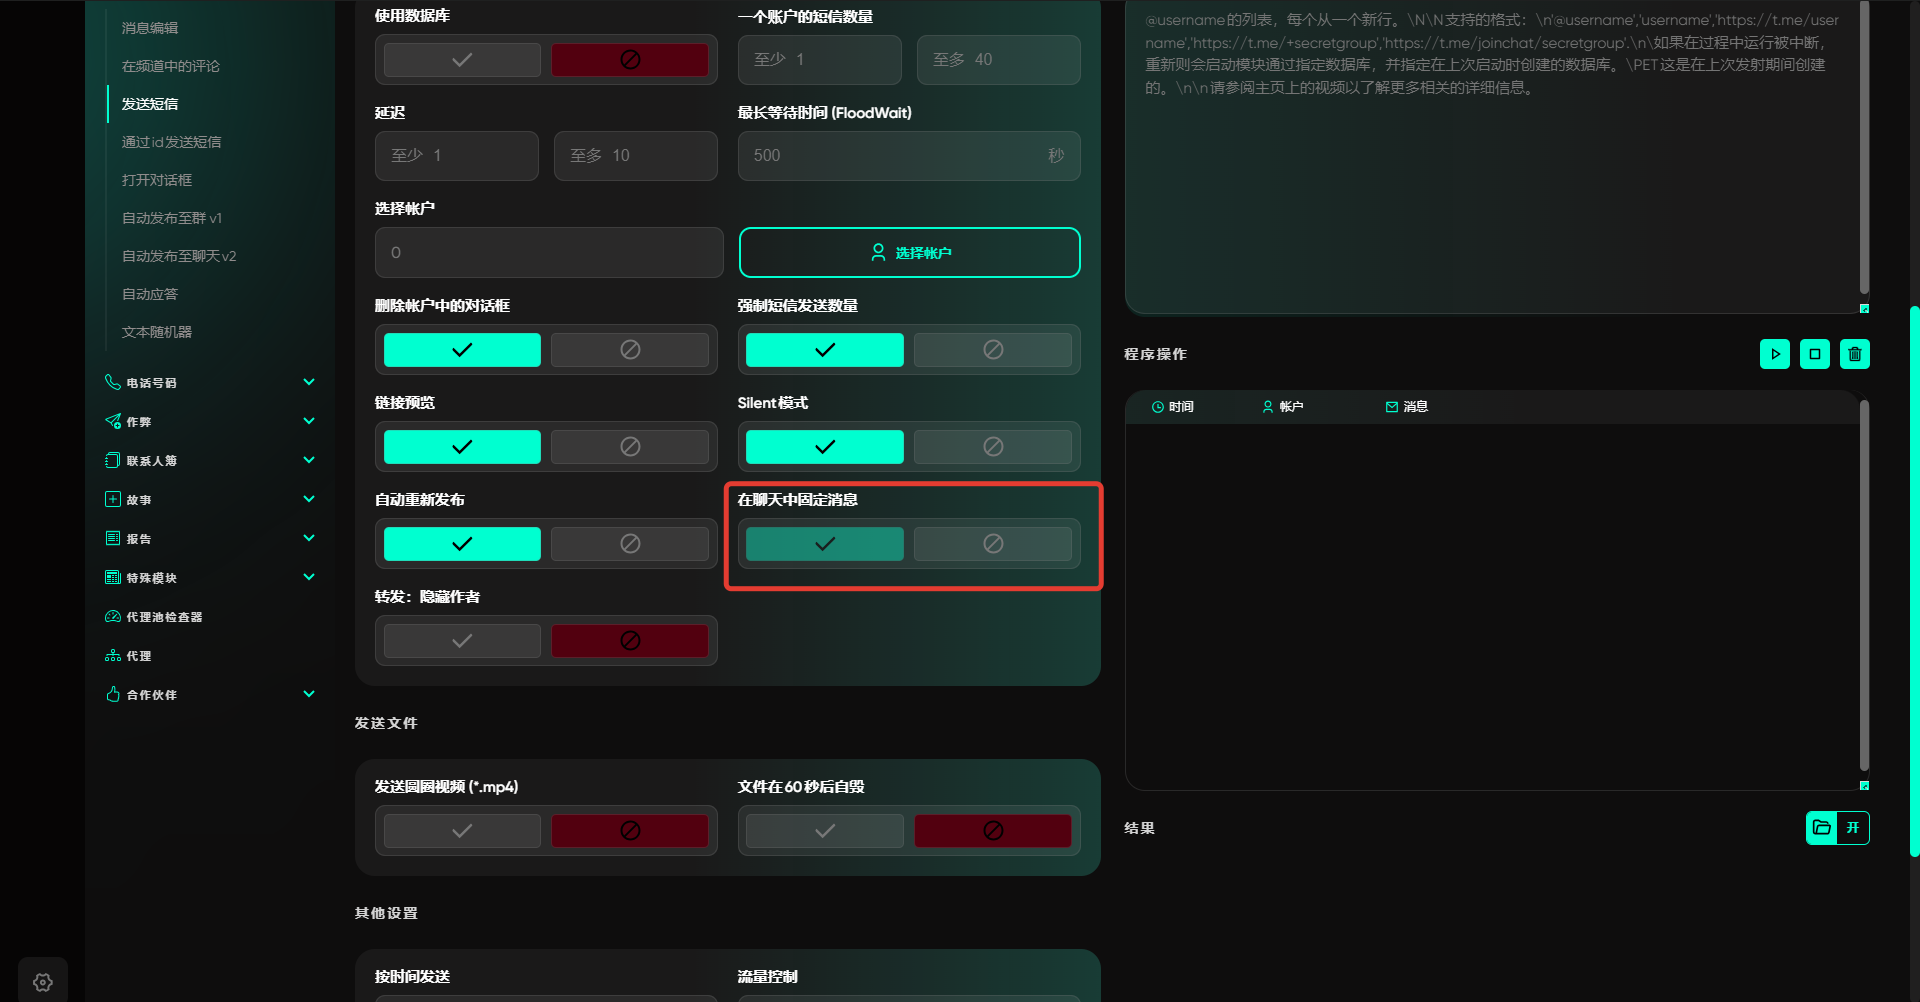Select 自动应答 in the sidebar
1920x1002 pixels.
click(150, 294)
